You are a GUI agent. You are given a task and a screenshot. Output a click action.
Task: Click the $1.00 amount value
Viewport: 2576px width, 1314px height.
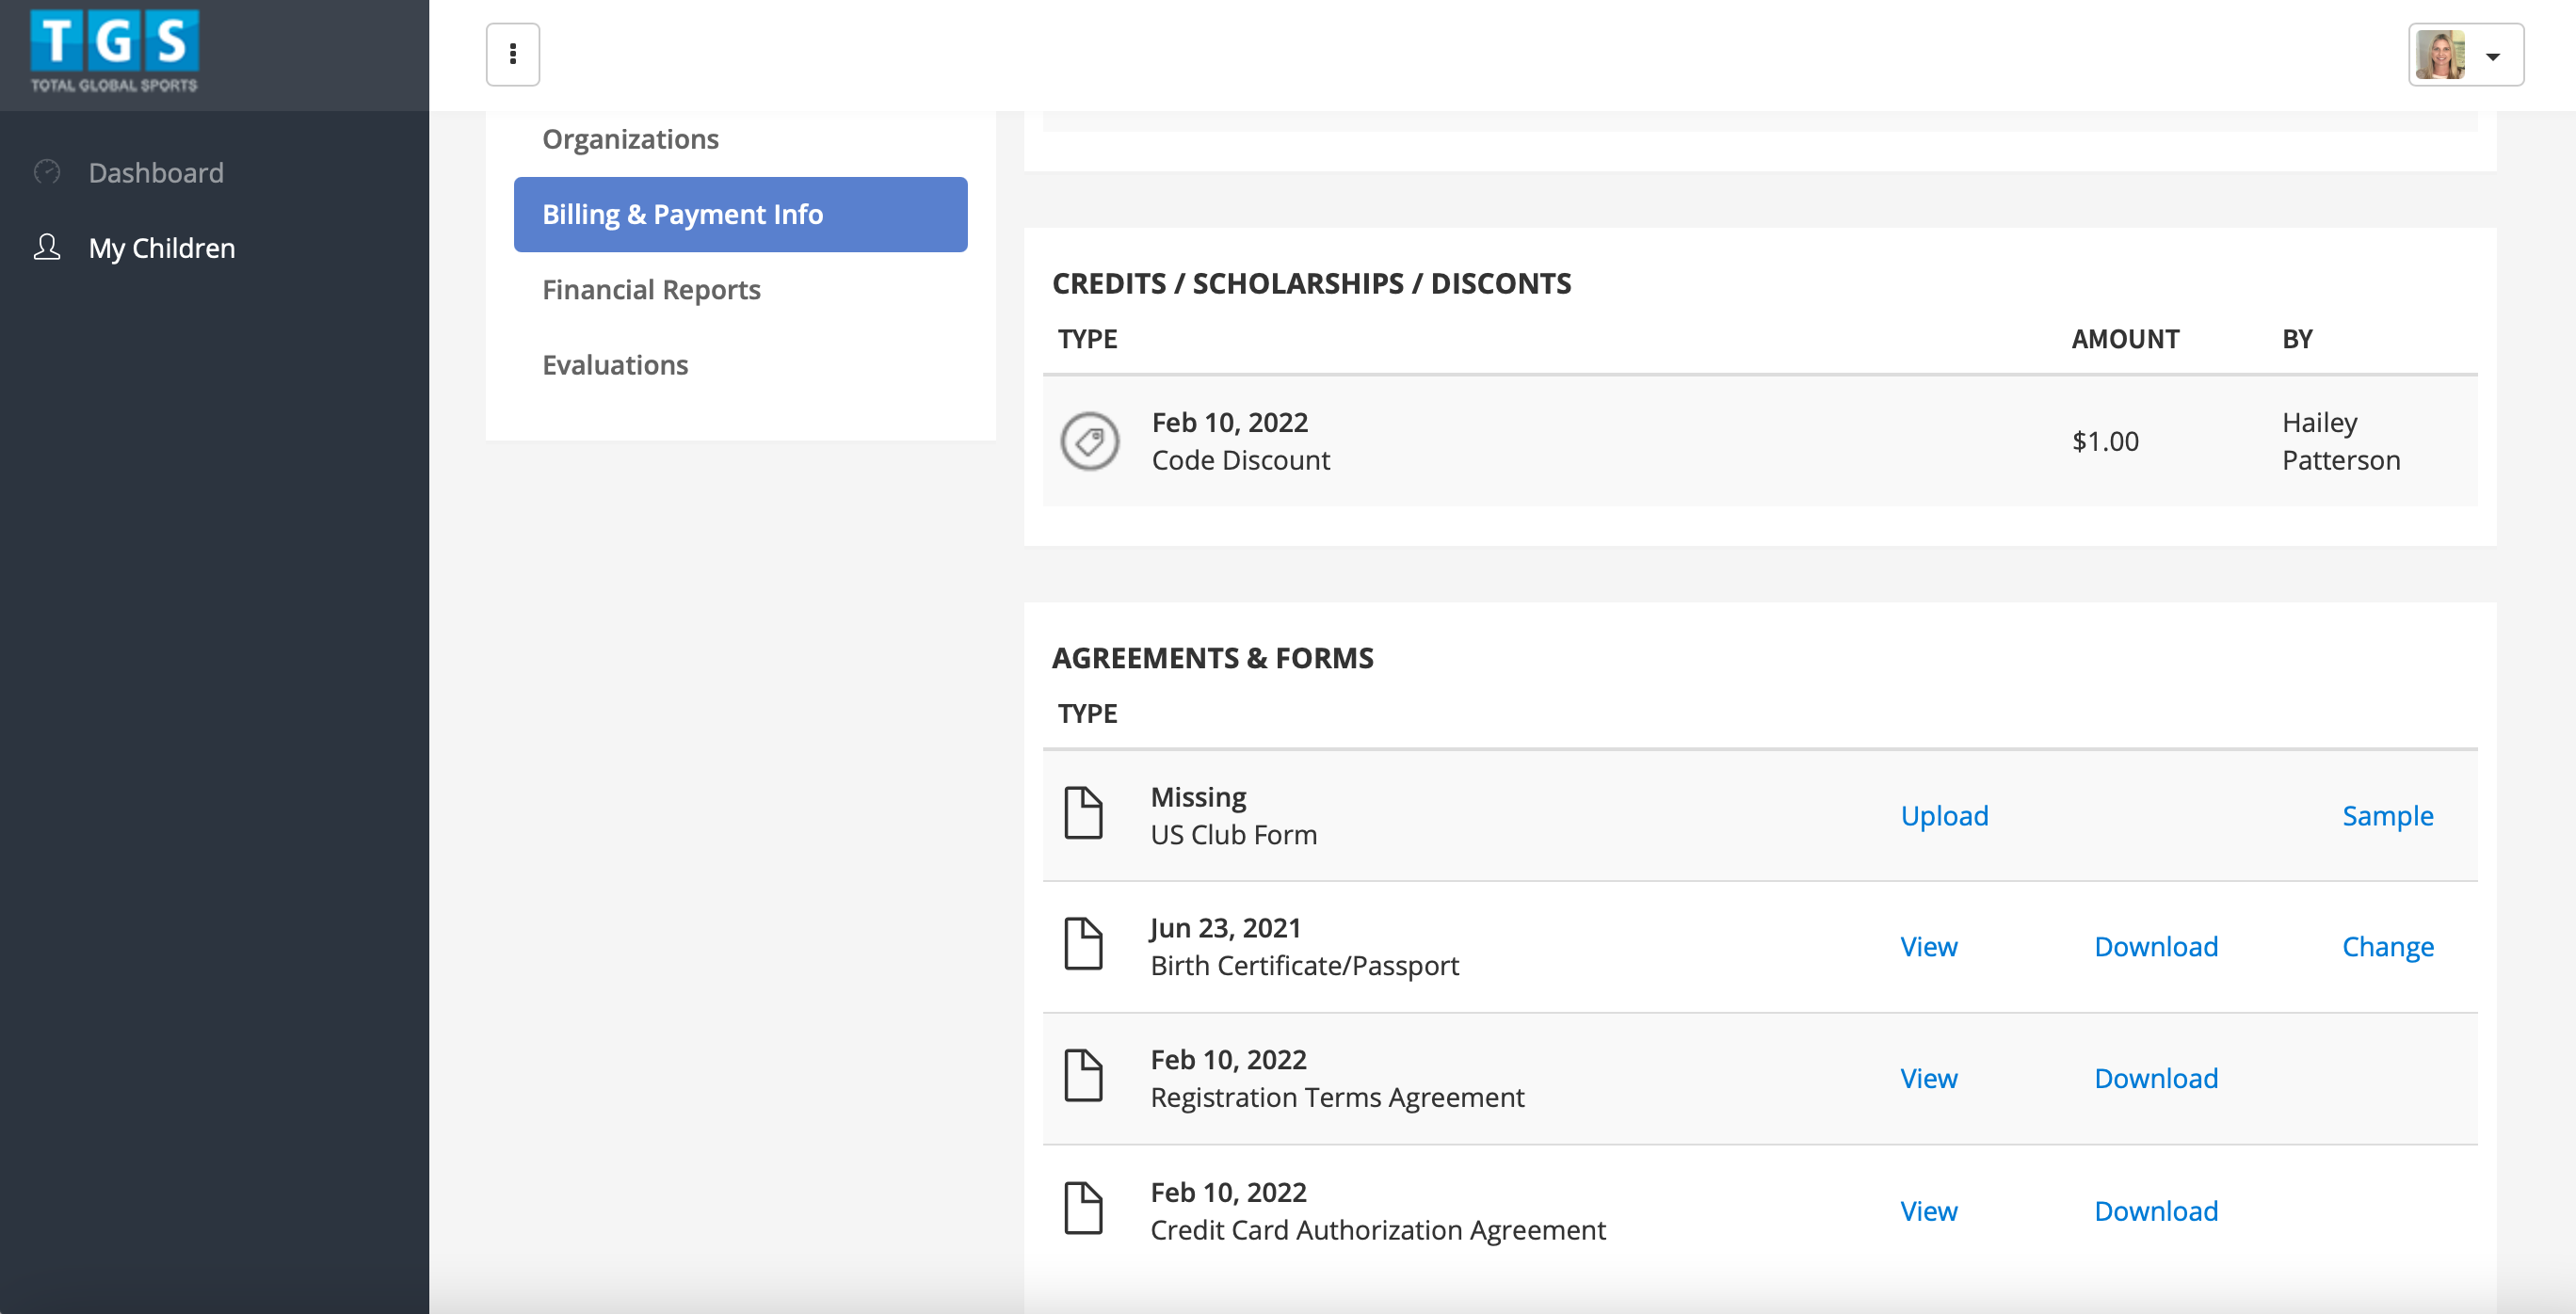pos(2105,441)
